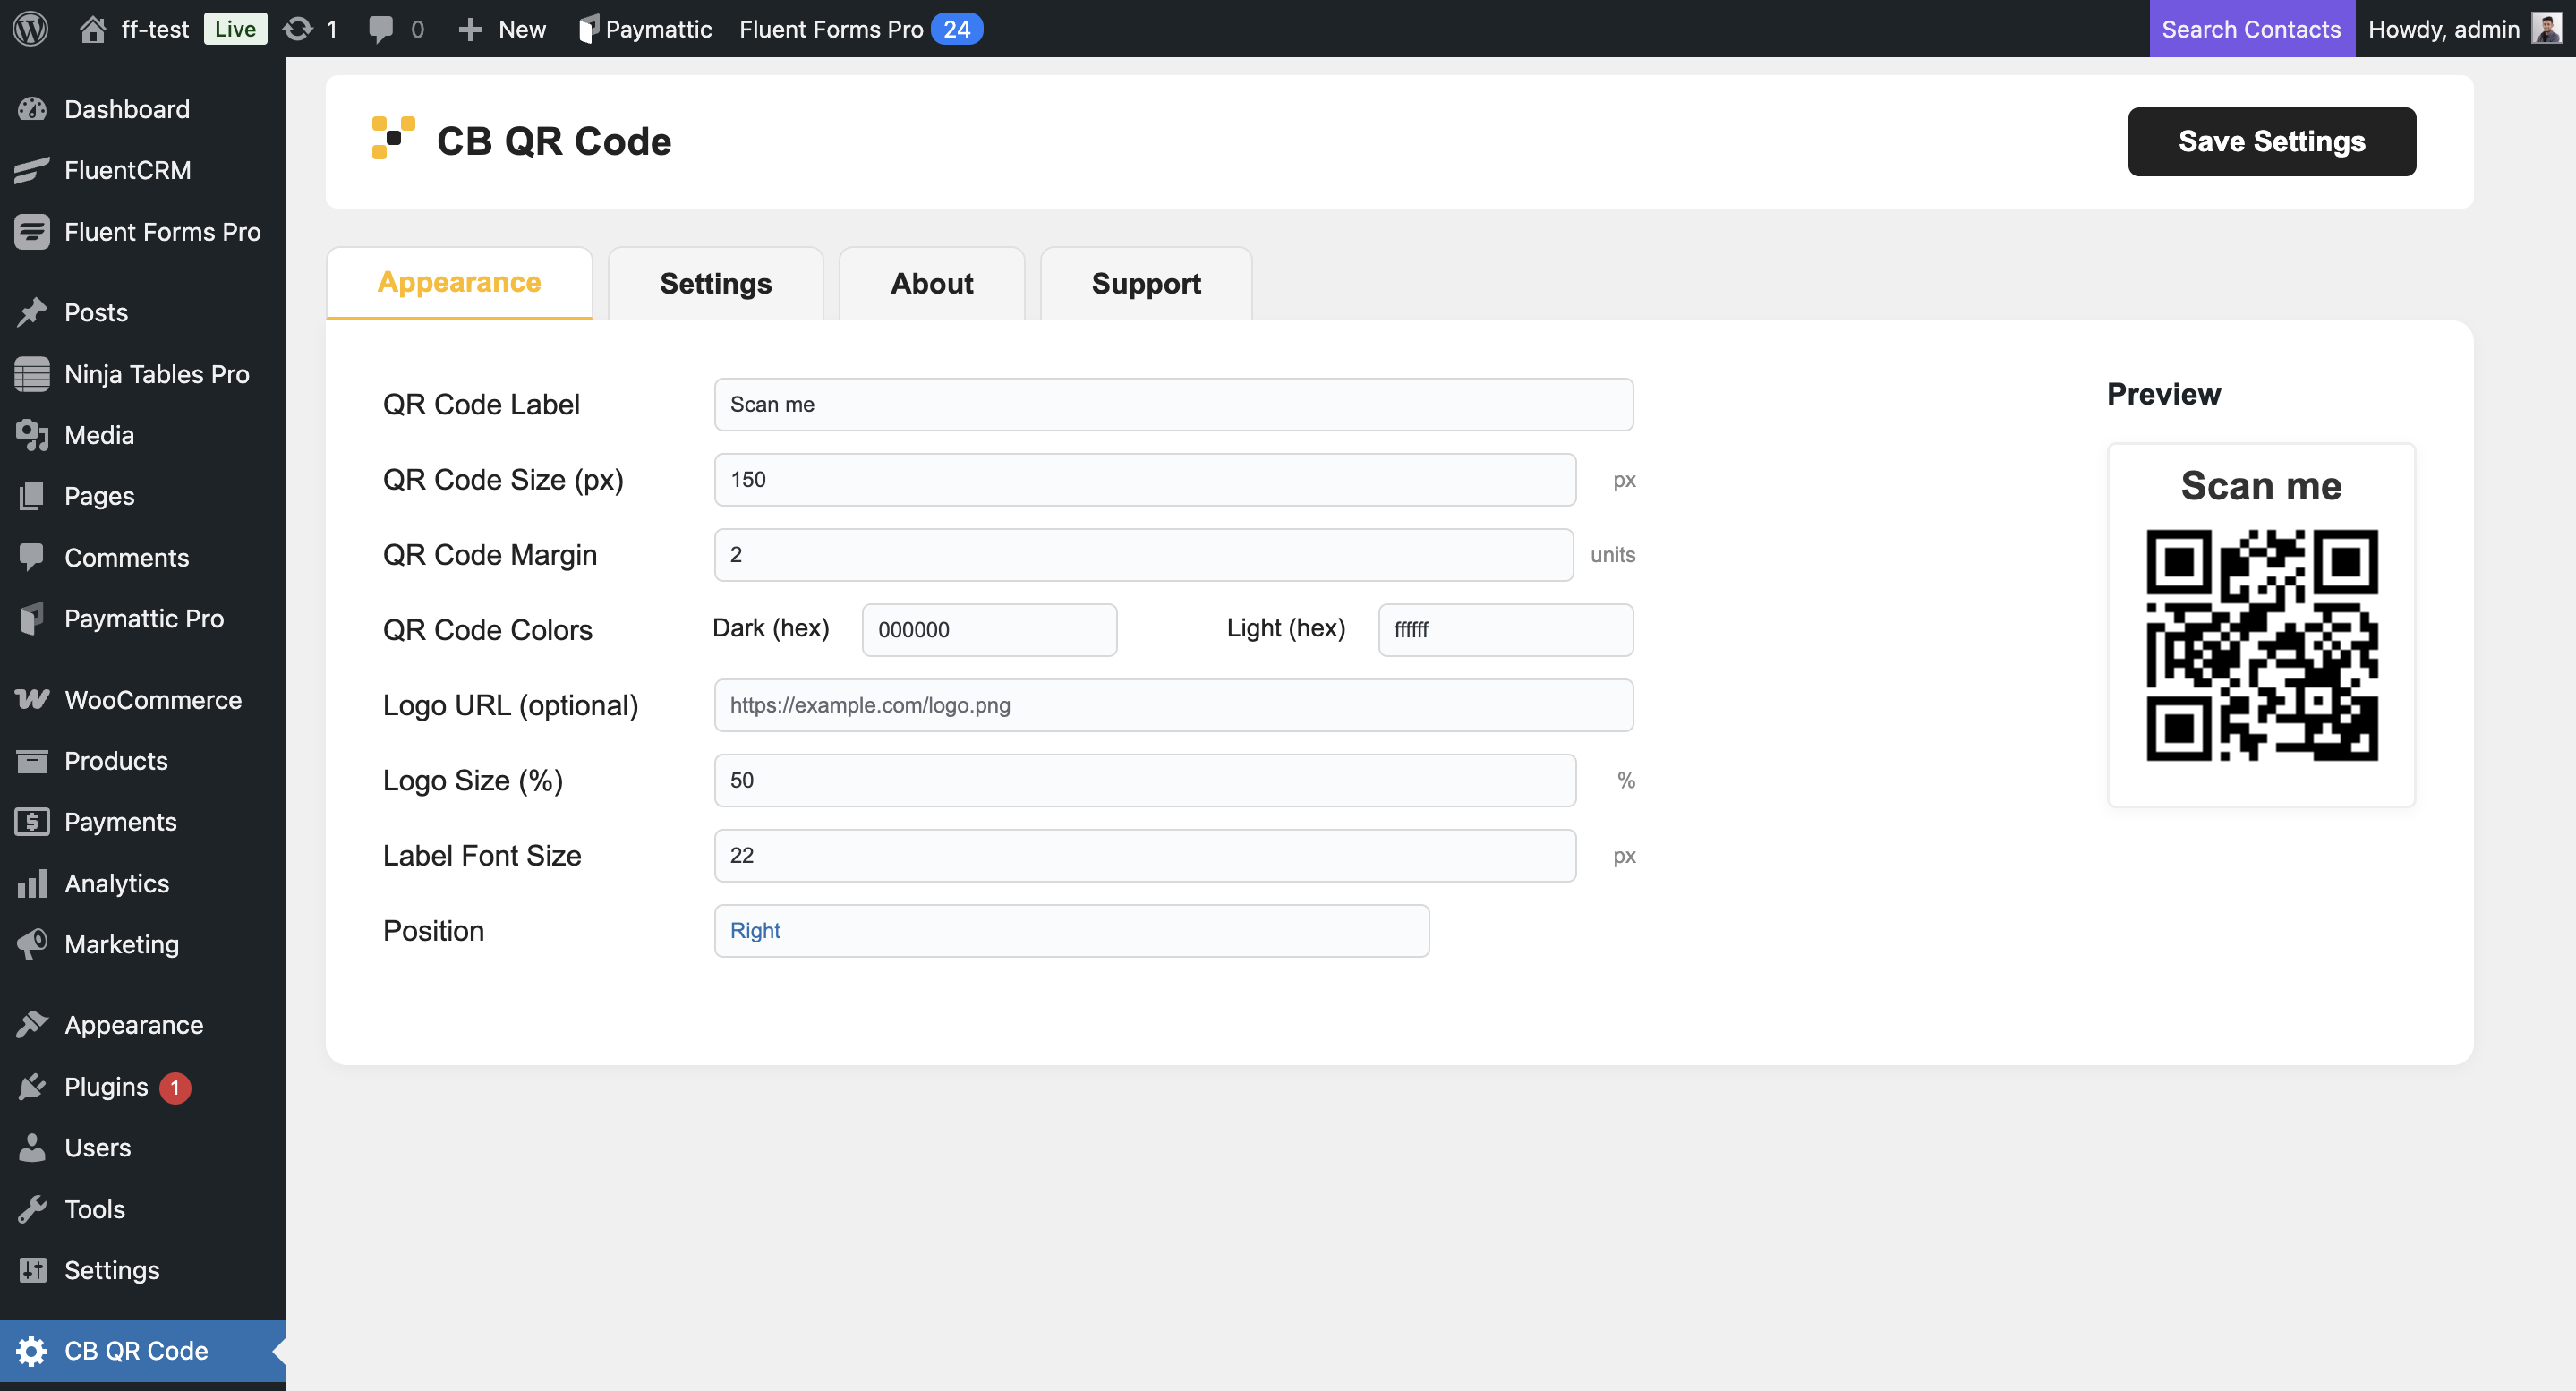The height and width of the screenshot is (1391, 2576).
Task: Click the Tools wrench icon
Action: [x=32, y=1209]
